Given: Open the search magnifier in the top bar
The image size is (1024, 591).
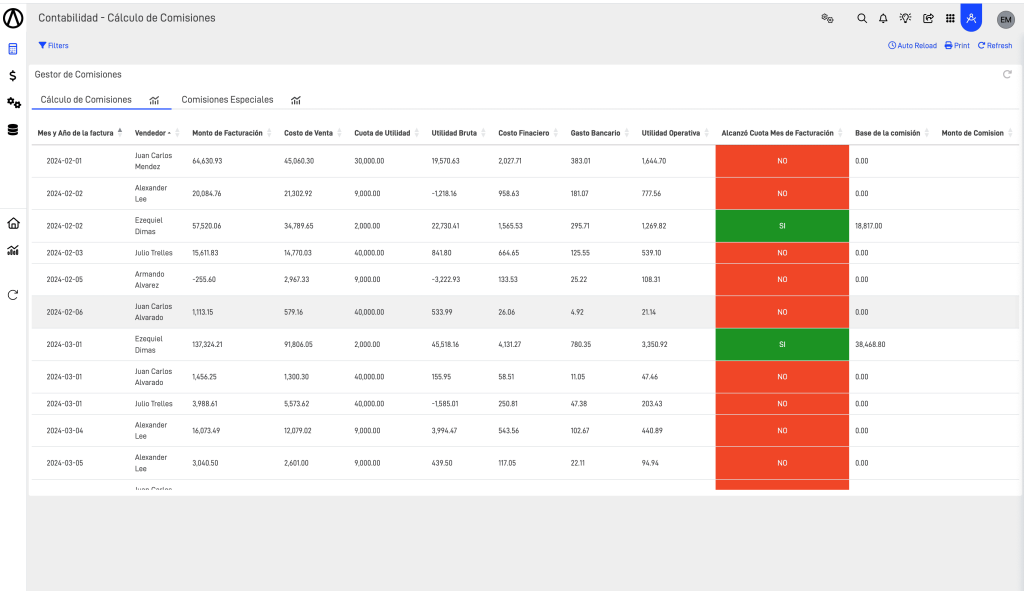Looking at the screenshot, I should pyautogui.click(x=862, y=18).
